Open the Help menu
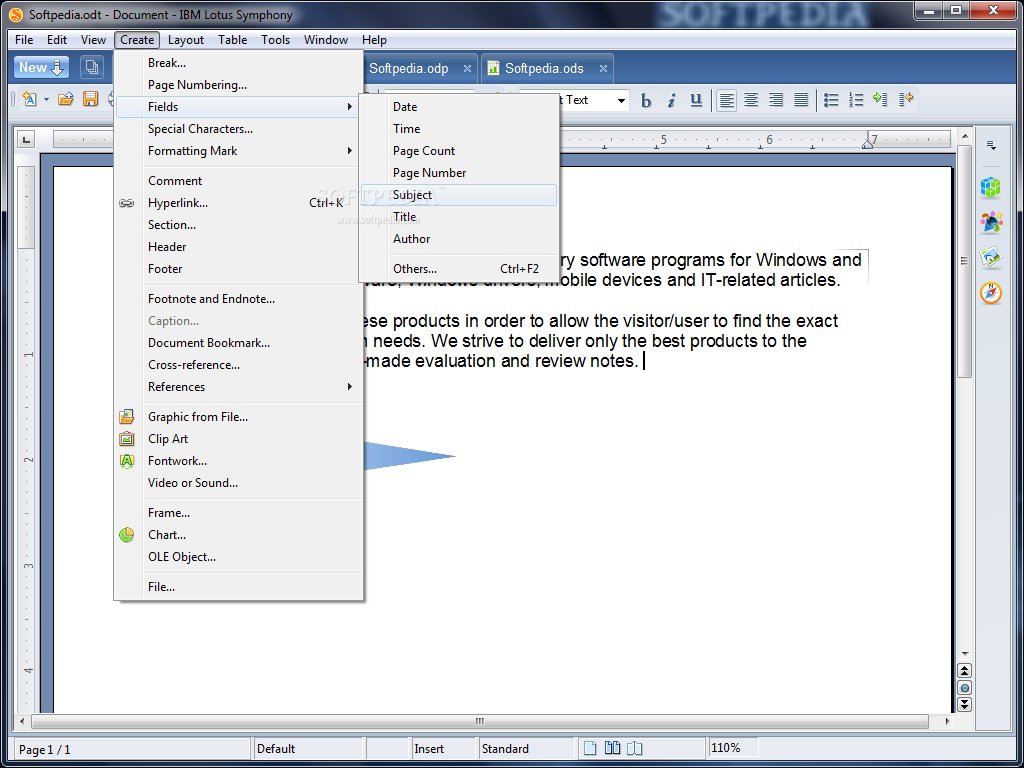The image size is (1024, 768). (x=374, y=40)
